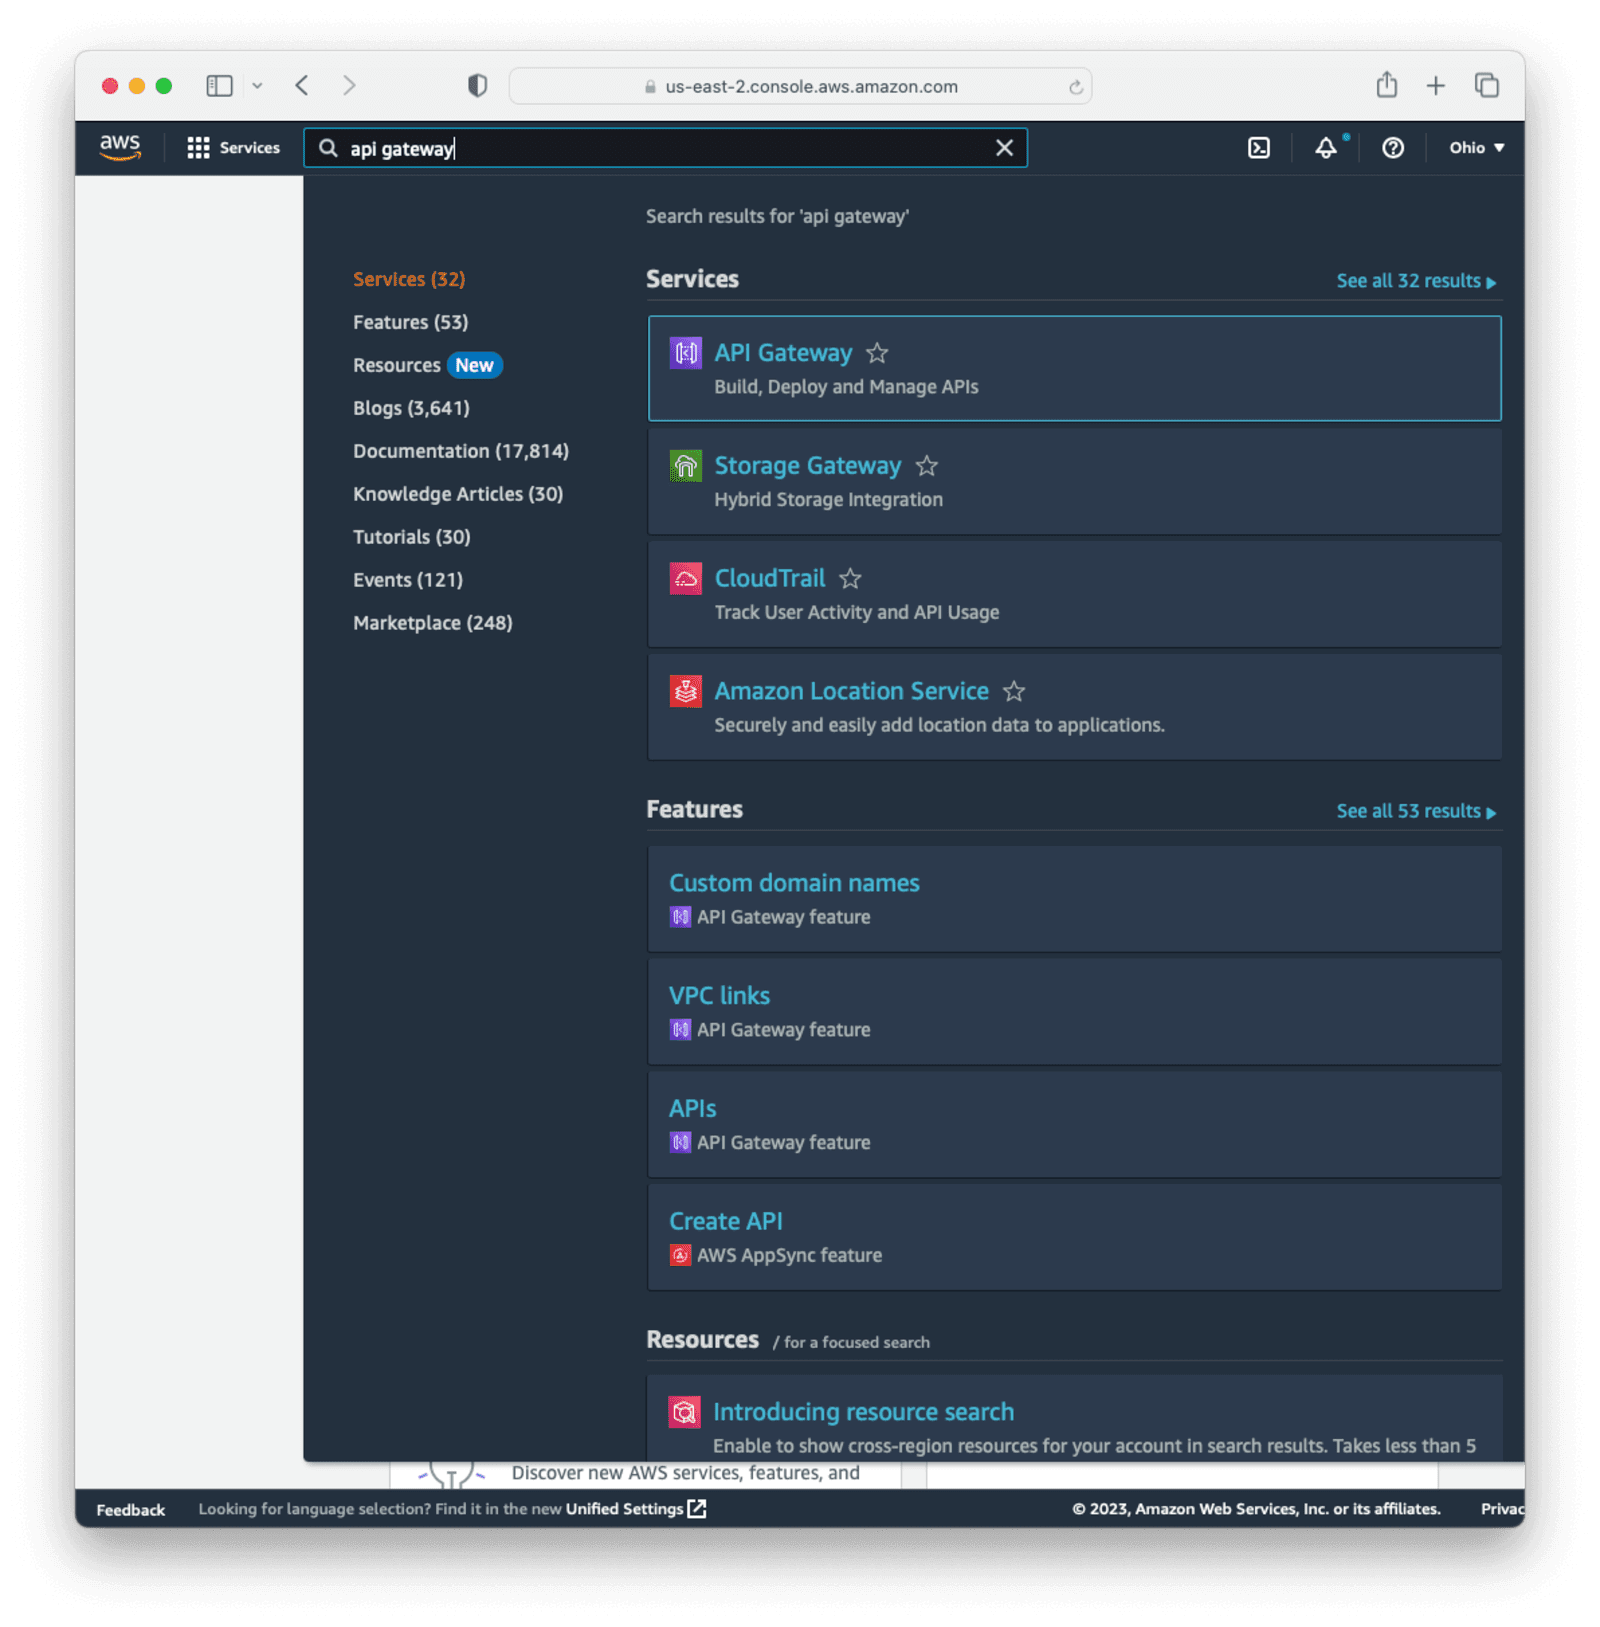Favorite CloudTrail with its star
This screenshot has width=1600, height=1627.
850,579
